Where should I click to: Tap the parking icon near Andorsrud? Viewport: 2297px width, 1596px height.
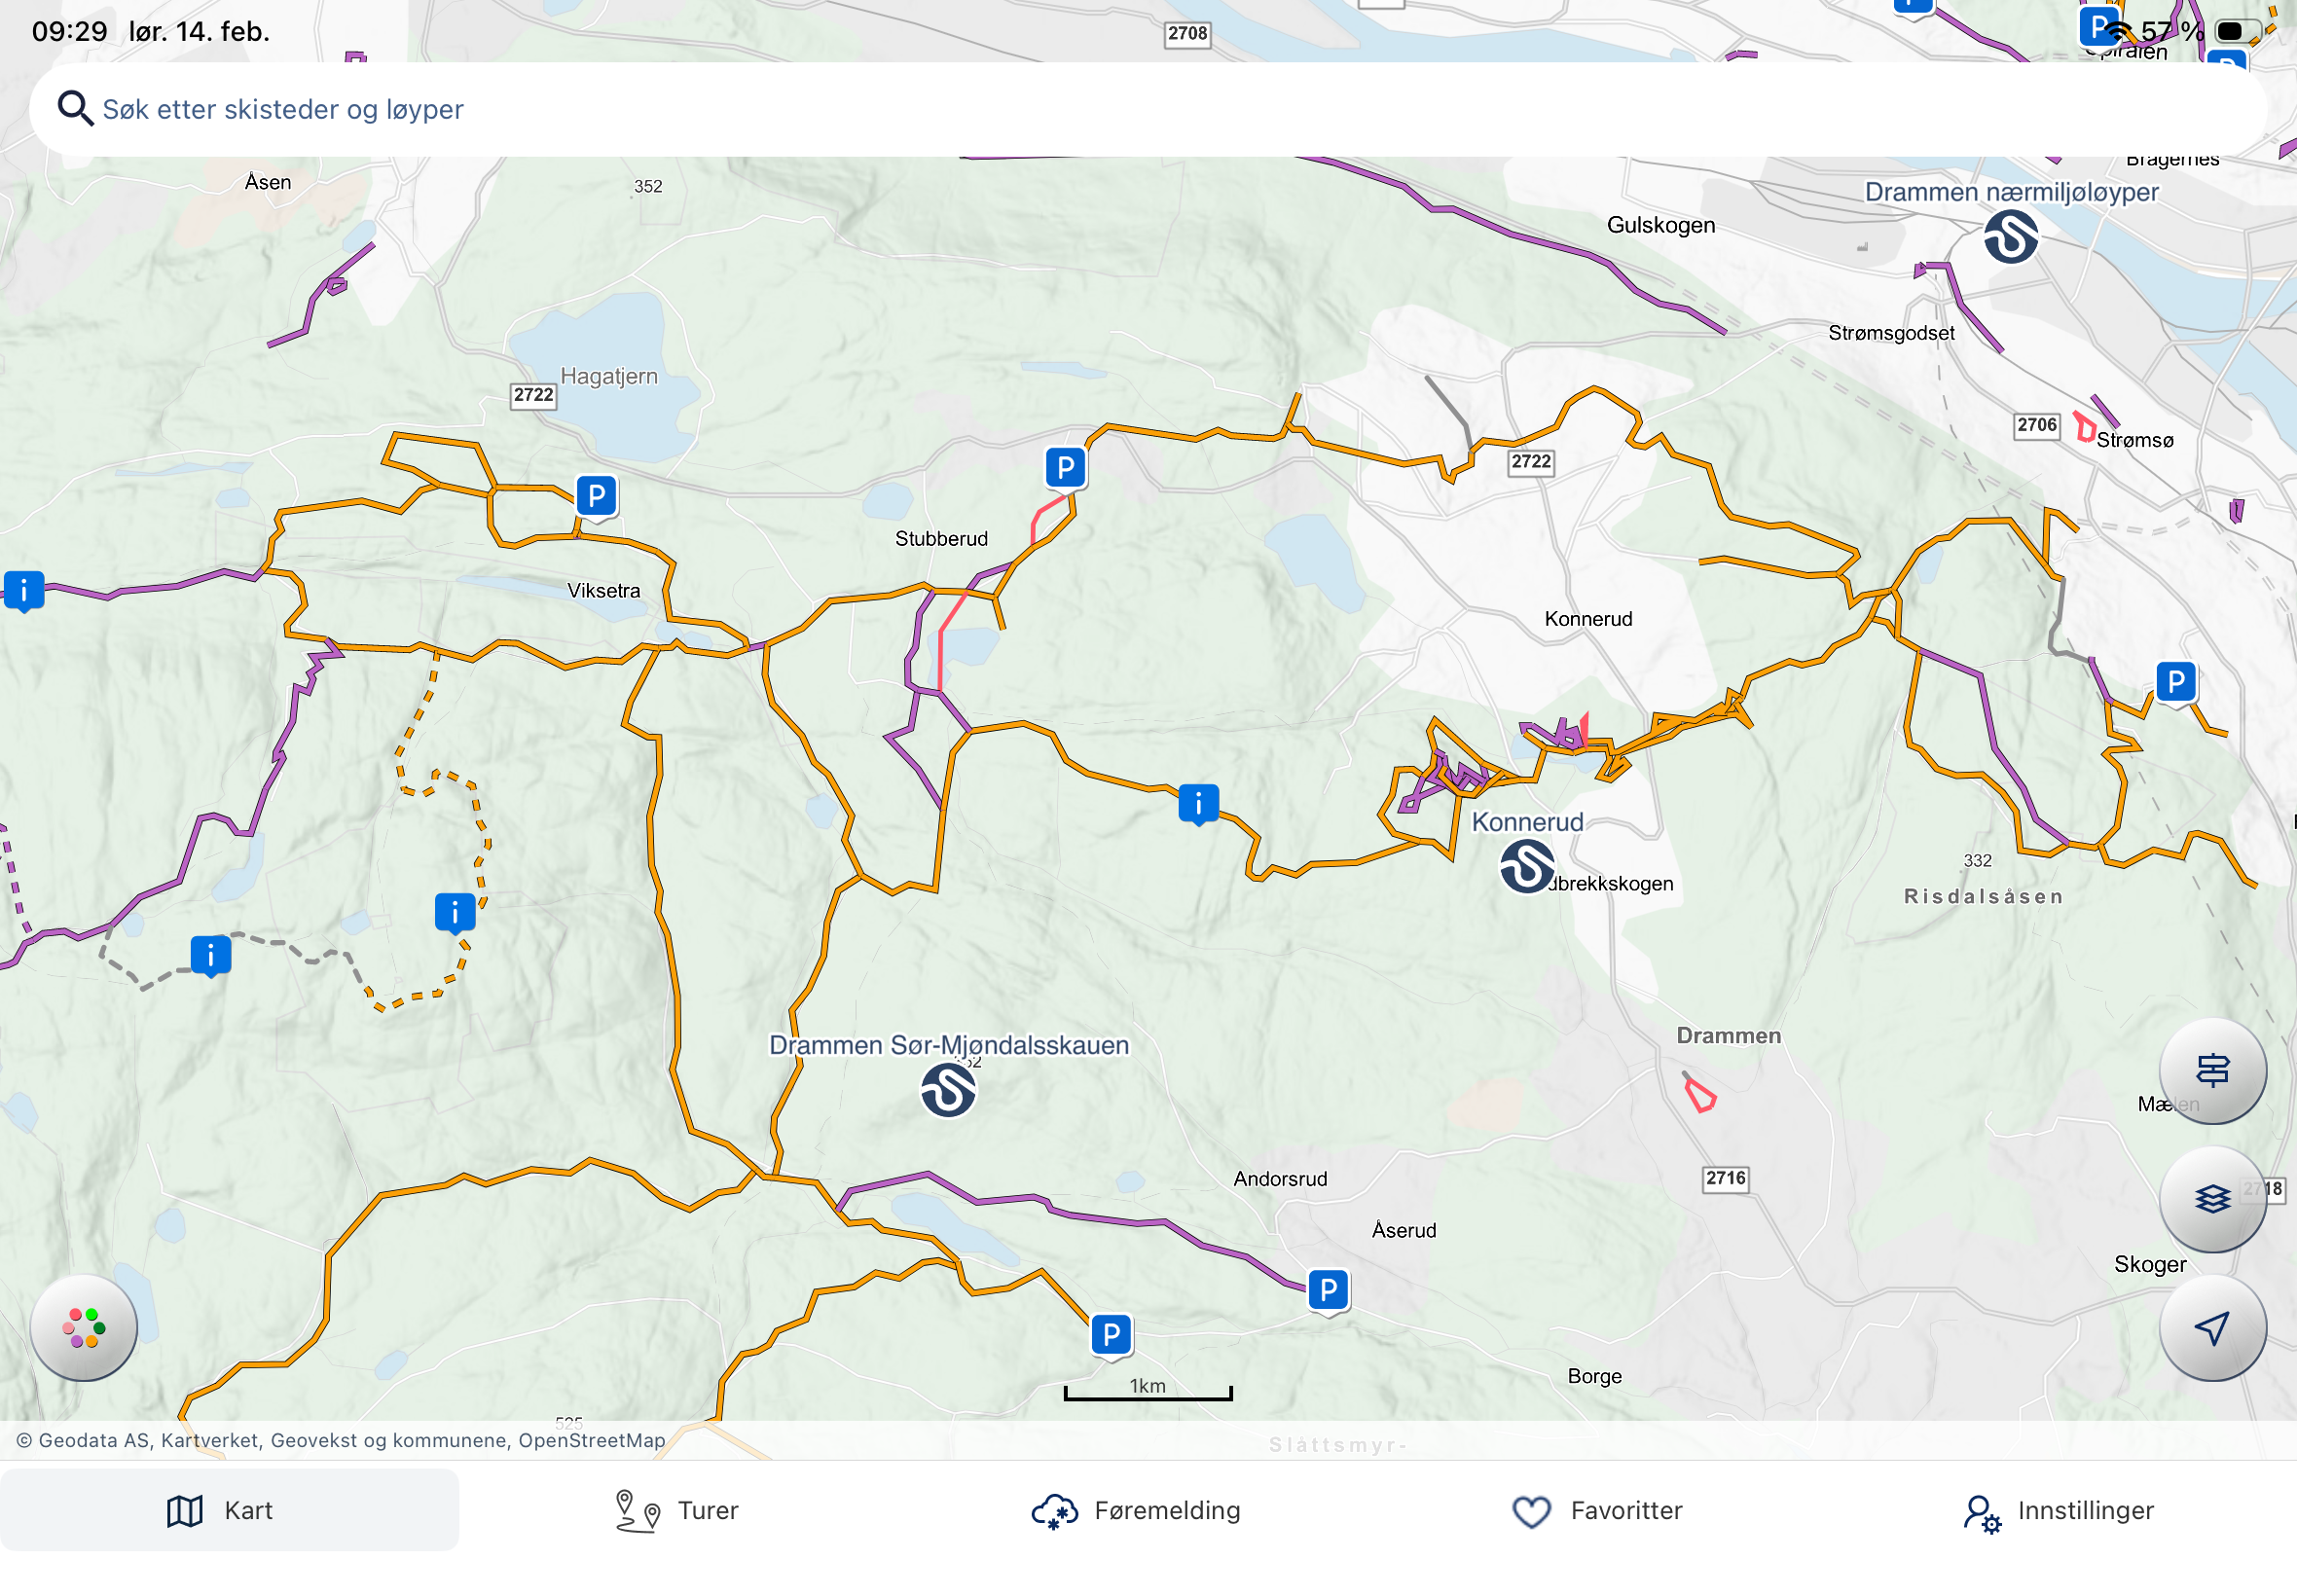[1328, 1290]
